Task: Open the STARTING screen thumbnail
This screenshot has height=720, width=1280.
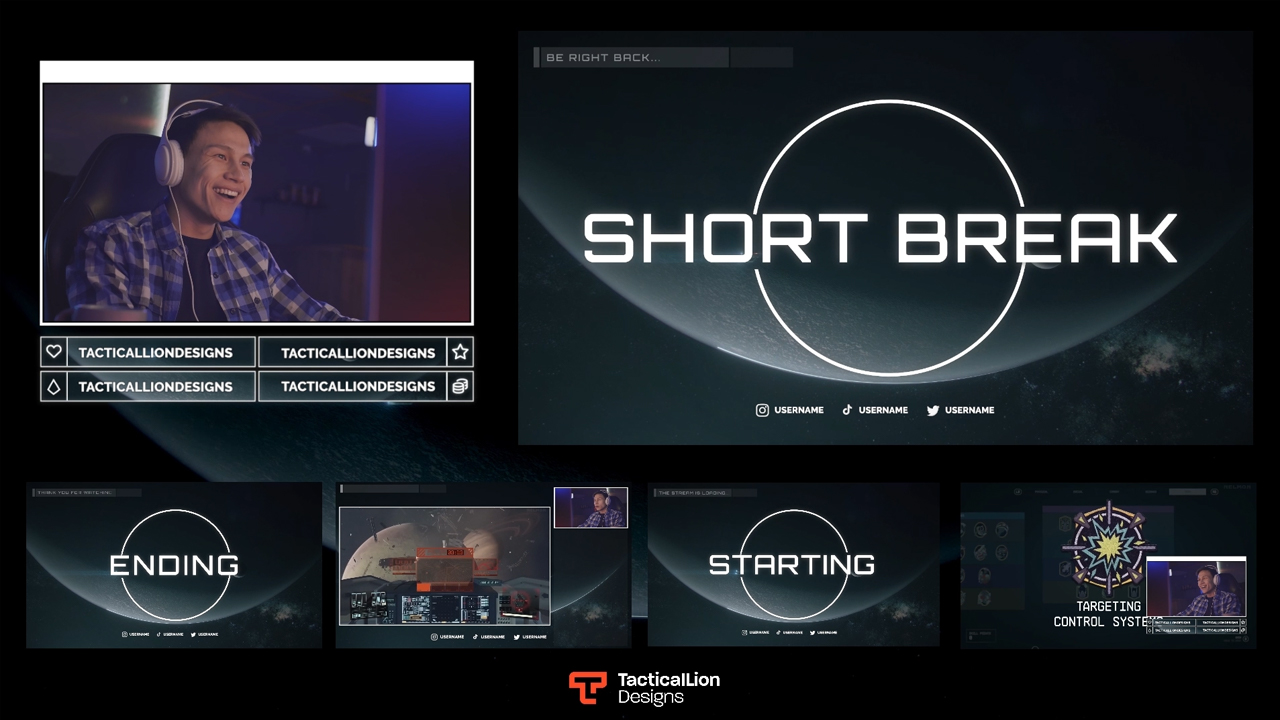Action: (794, 565)
